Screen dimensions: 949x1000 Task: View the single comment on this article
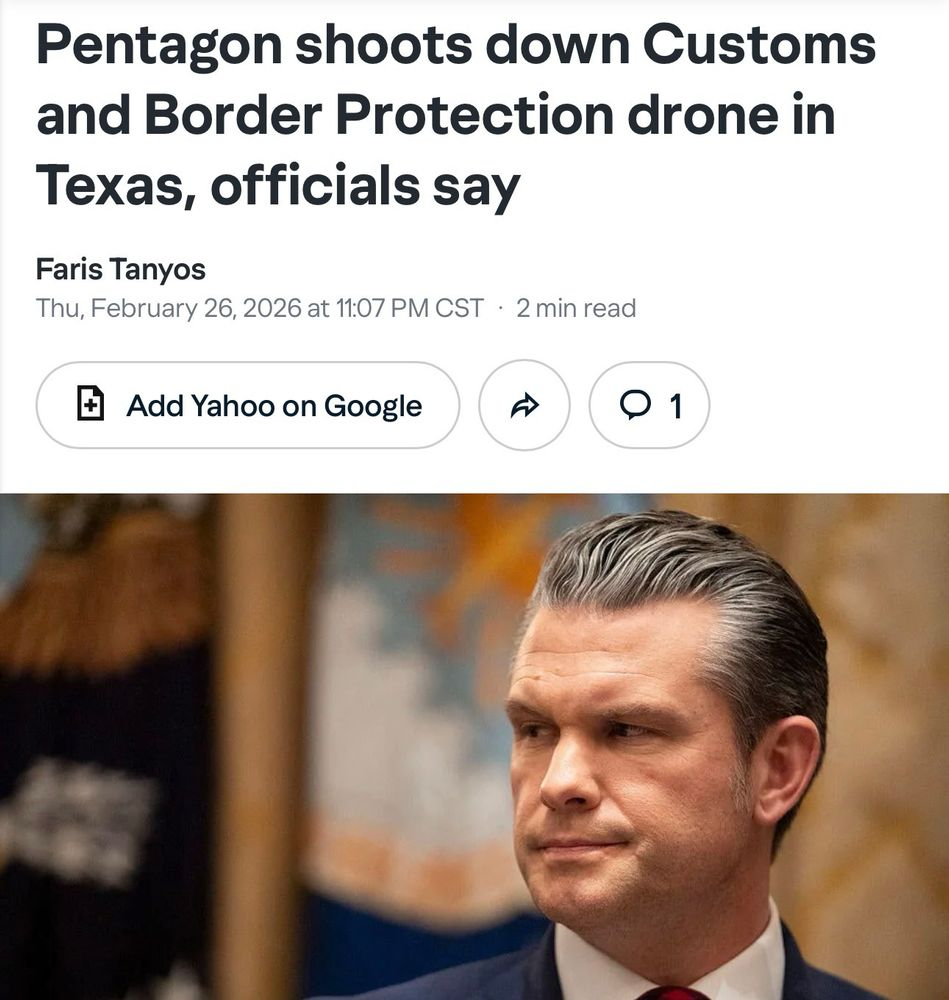pyautogui.click(x=649, y=405)
